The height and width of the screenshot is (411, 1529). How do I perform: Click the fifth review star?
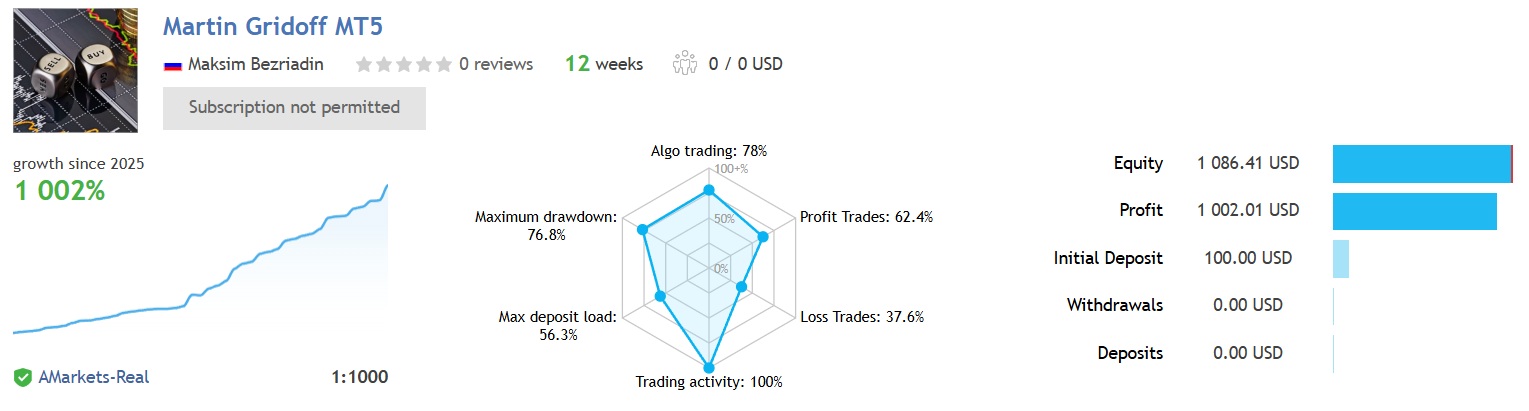pyautogui.click(x=443, y=65)
